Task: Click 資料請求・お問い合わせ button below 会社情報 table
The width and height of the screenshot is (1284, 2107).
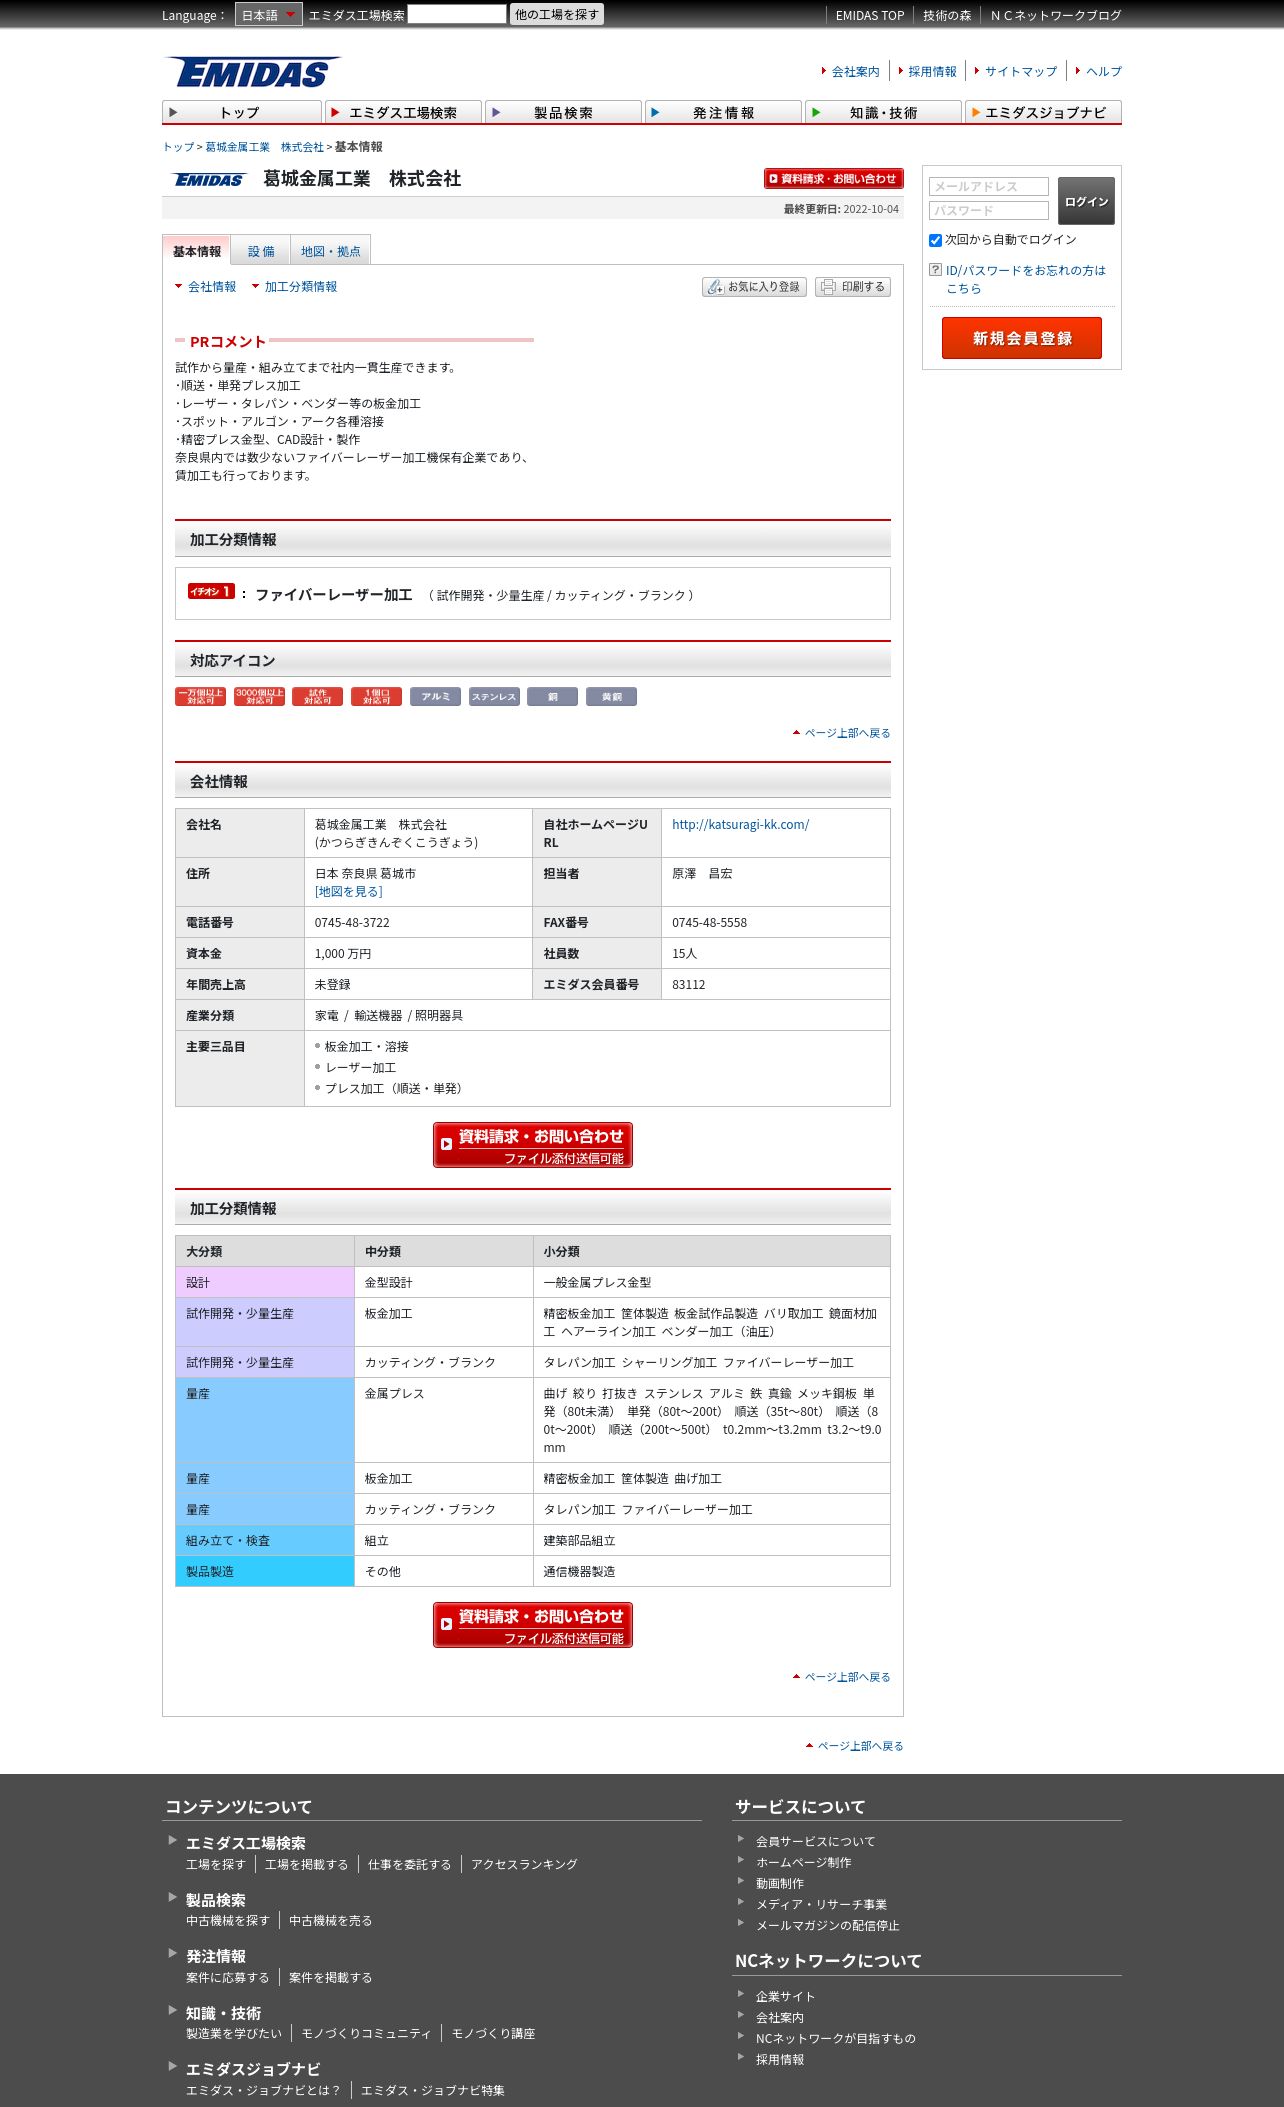Action: [533, 1145]
